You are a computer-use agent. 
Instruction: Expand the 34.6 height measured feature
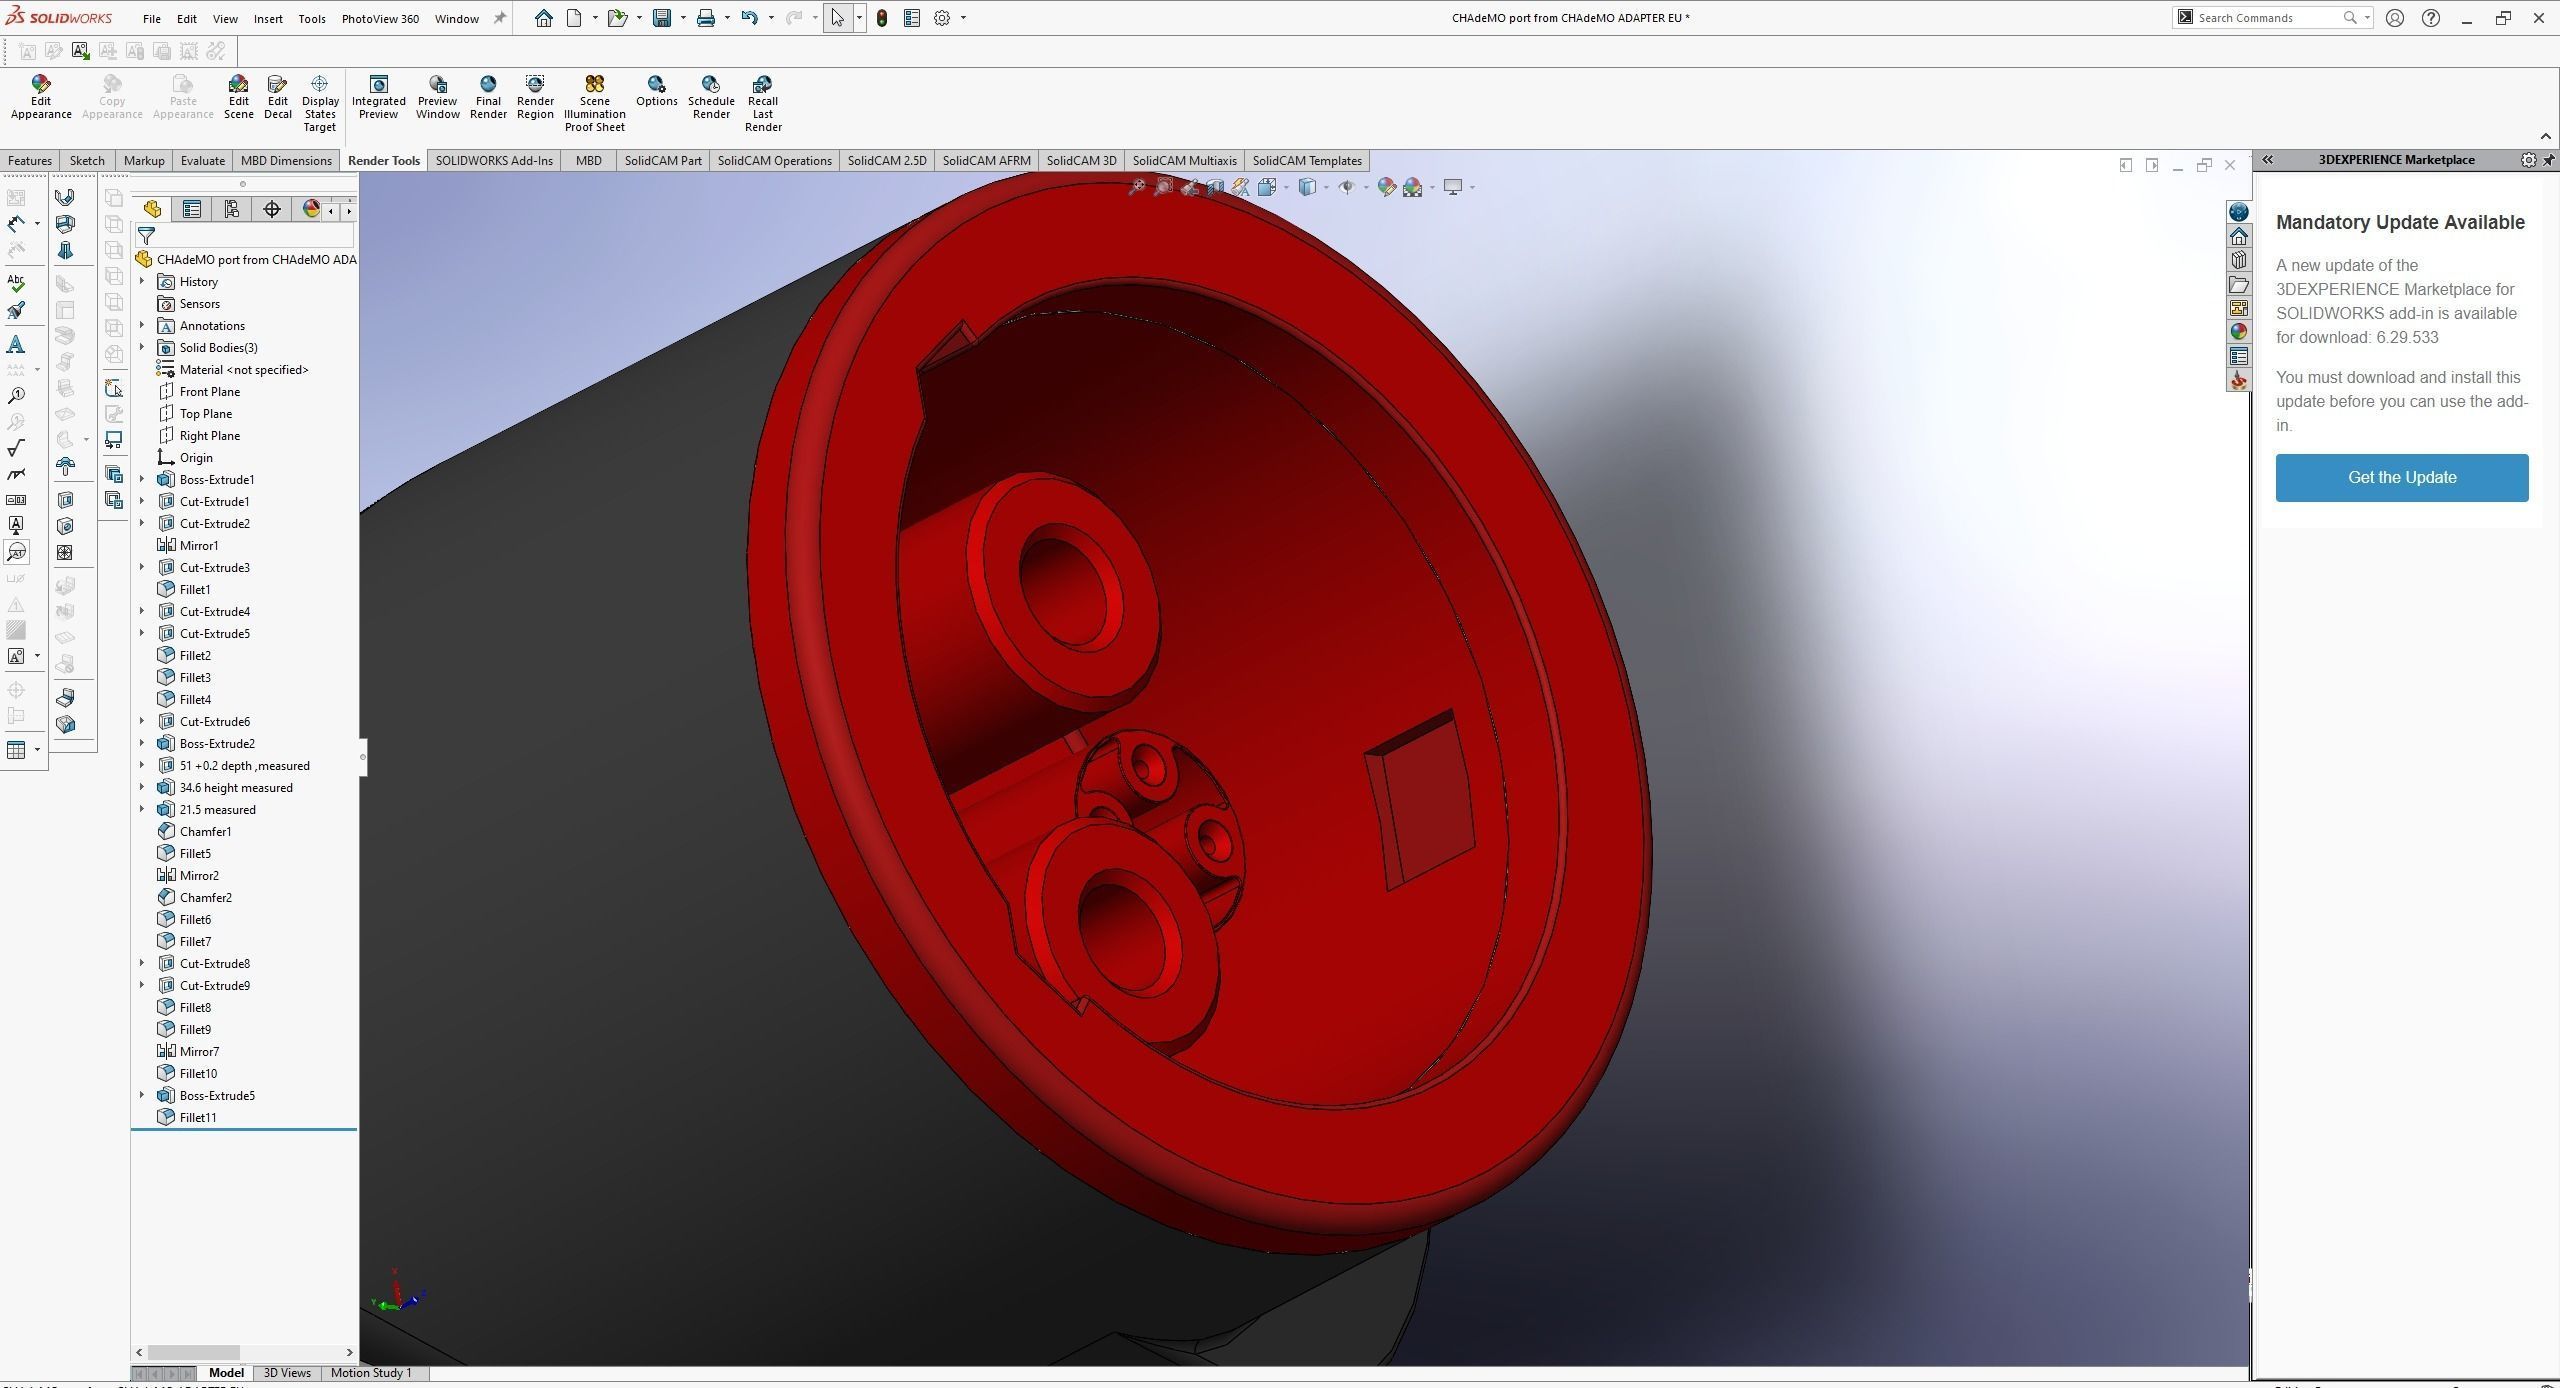point(142,788)
